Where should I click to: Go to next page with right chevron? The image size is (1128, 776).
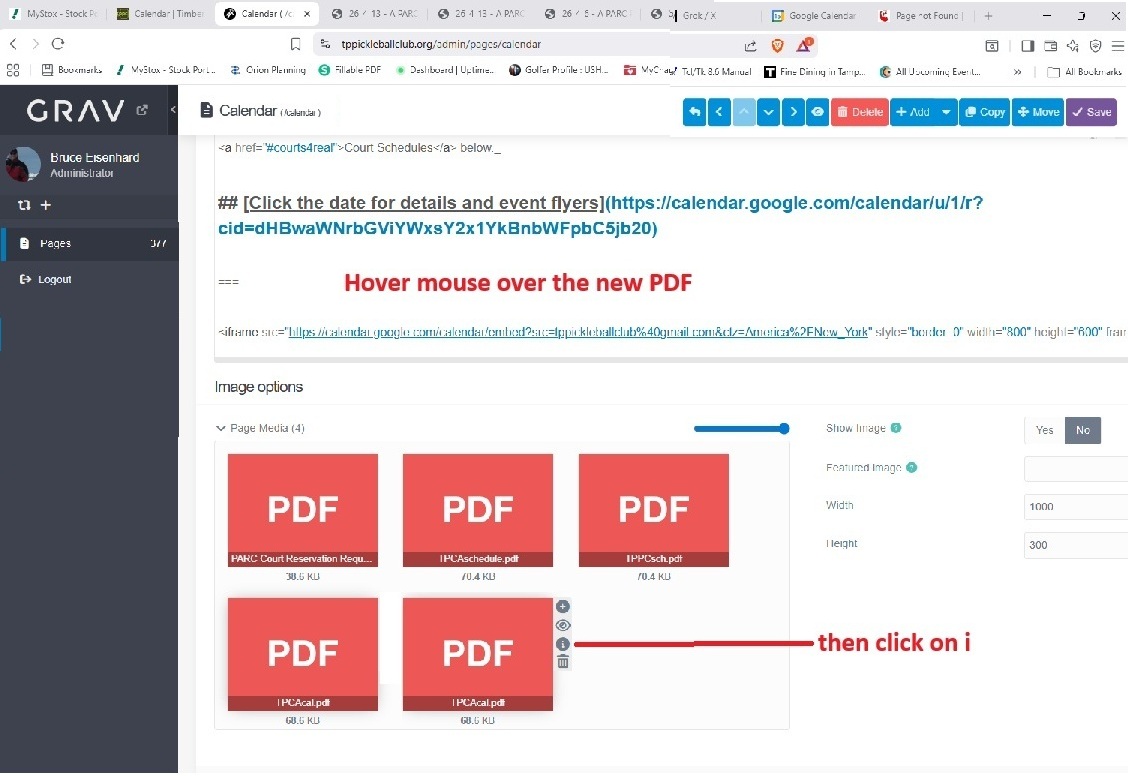(x=793, y=112)
